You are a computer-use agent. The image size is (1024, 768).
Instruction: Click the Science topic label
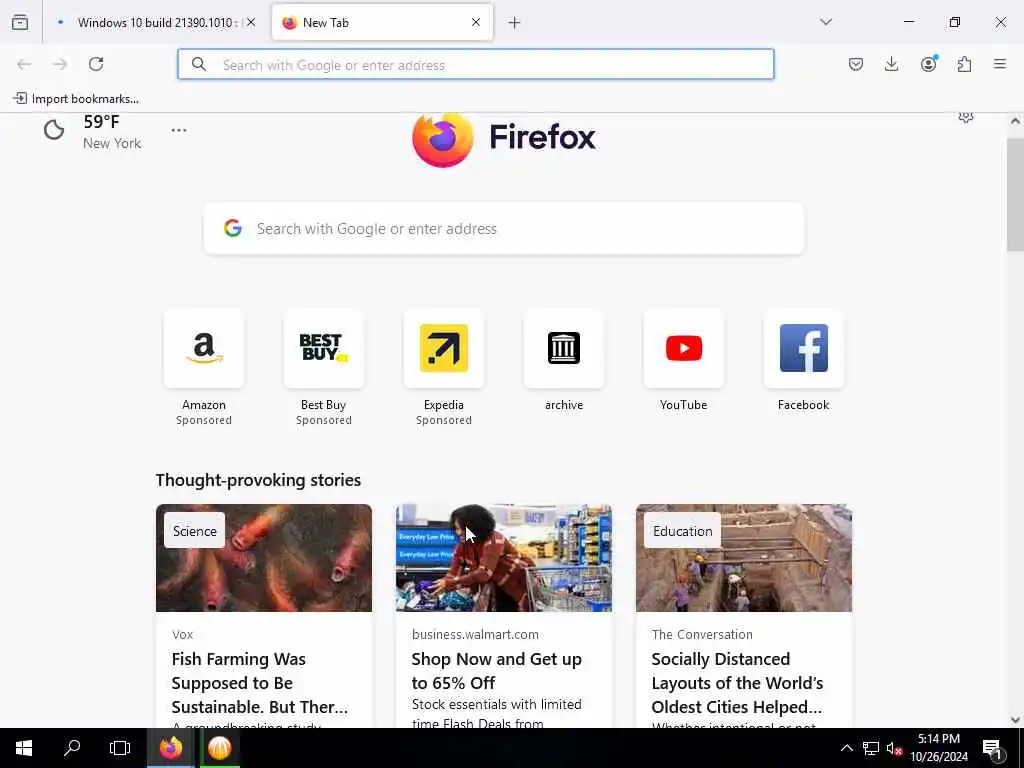coord(195,531)
